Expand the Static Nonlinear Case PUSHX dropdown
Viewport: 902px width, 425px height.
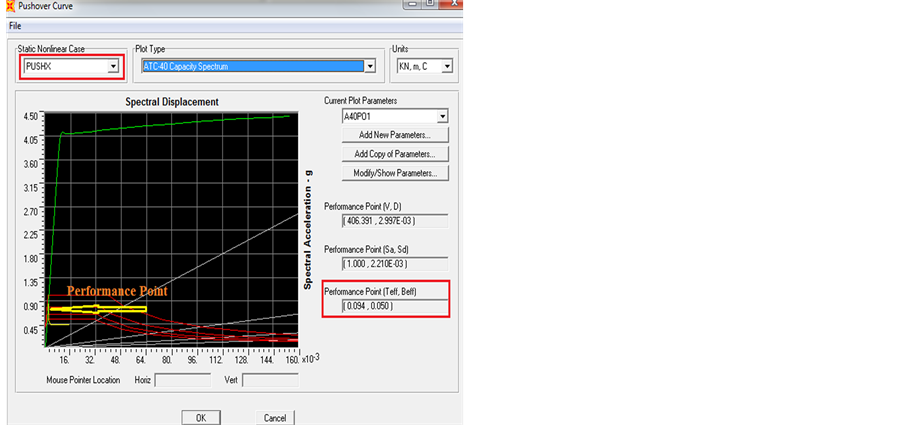[113, 67]
